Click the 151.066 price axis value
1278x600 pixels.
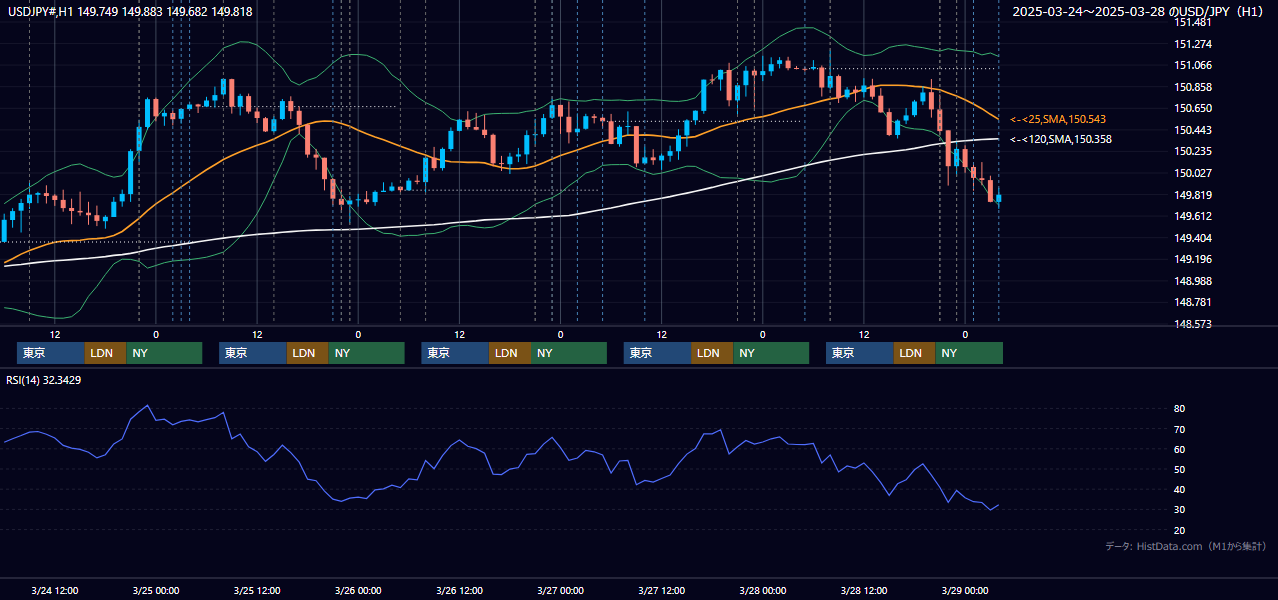(1193, 66)
